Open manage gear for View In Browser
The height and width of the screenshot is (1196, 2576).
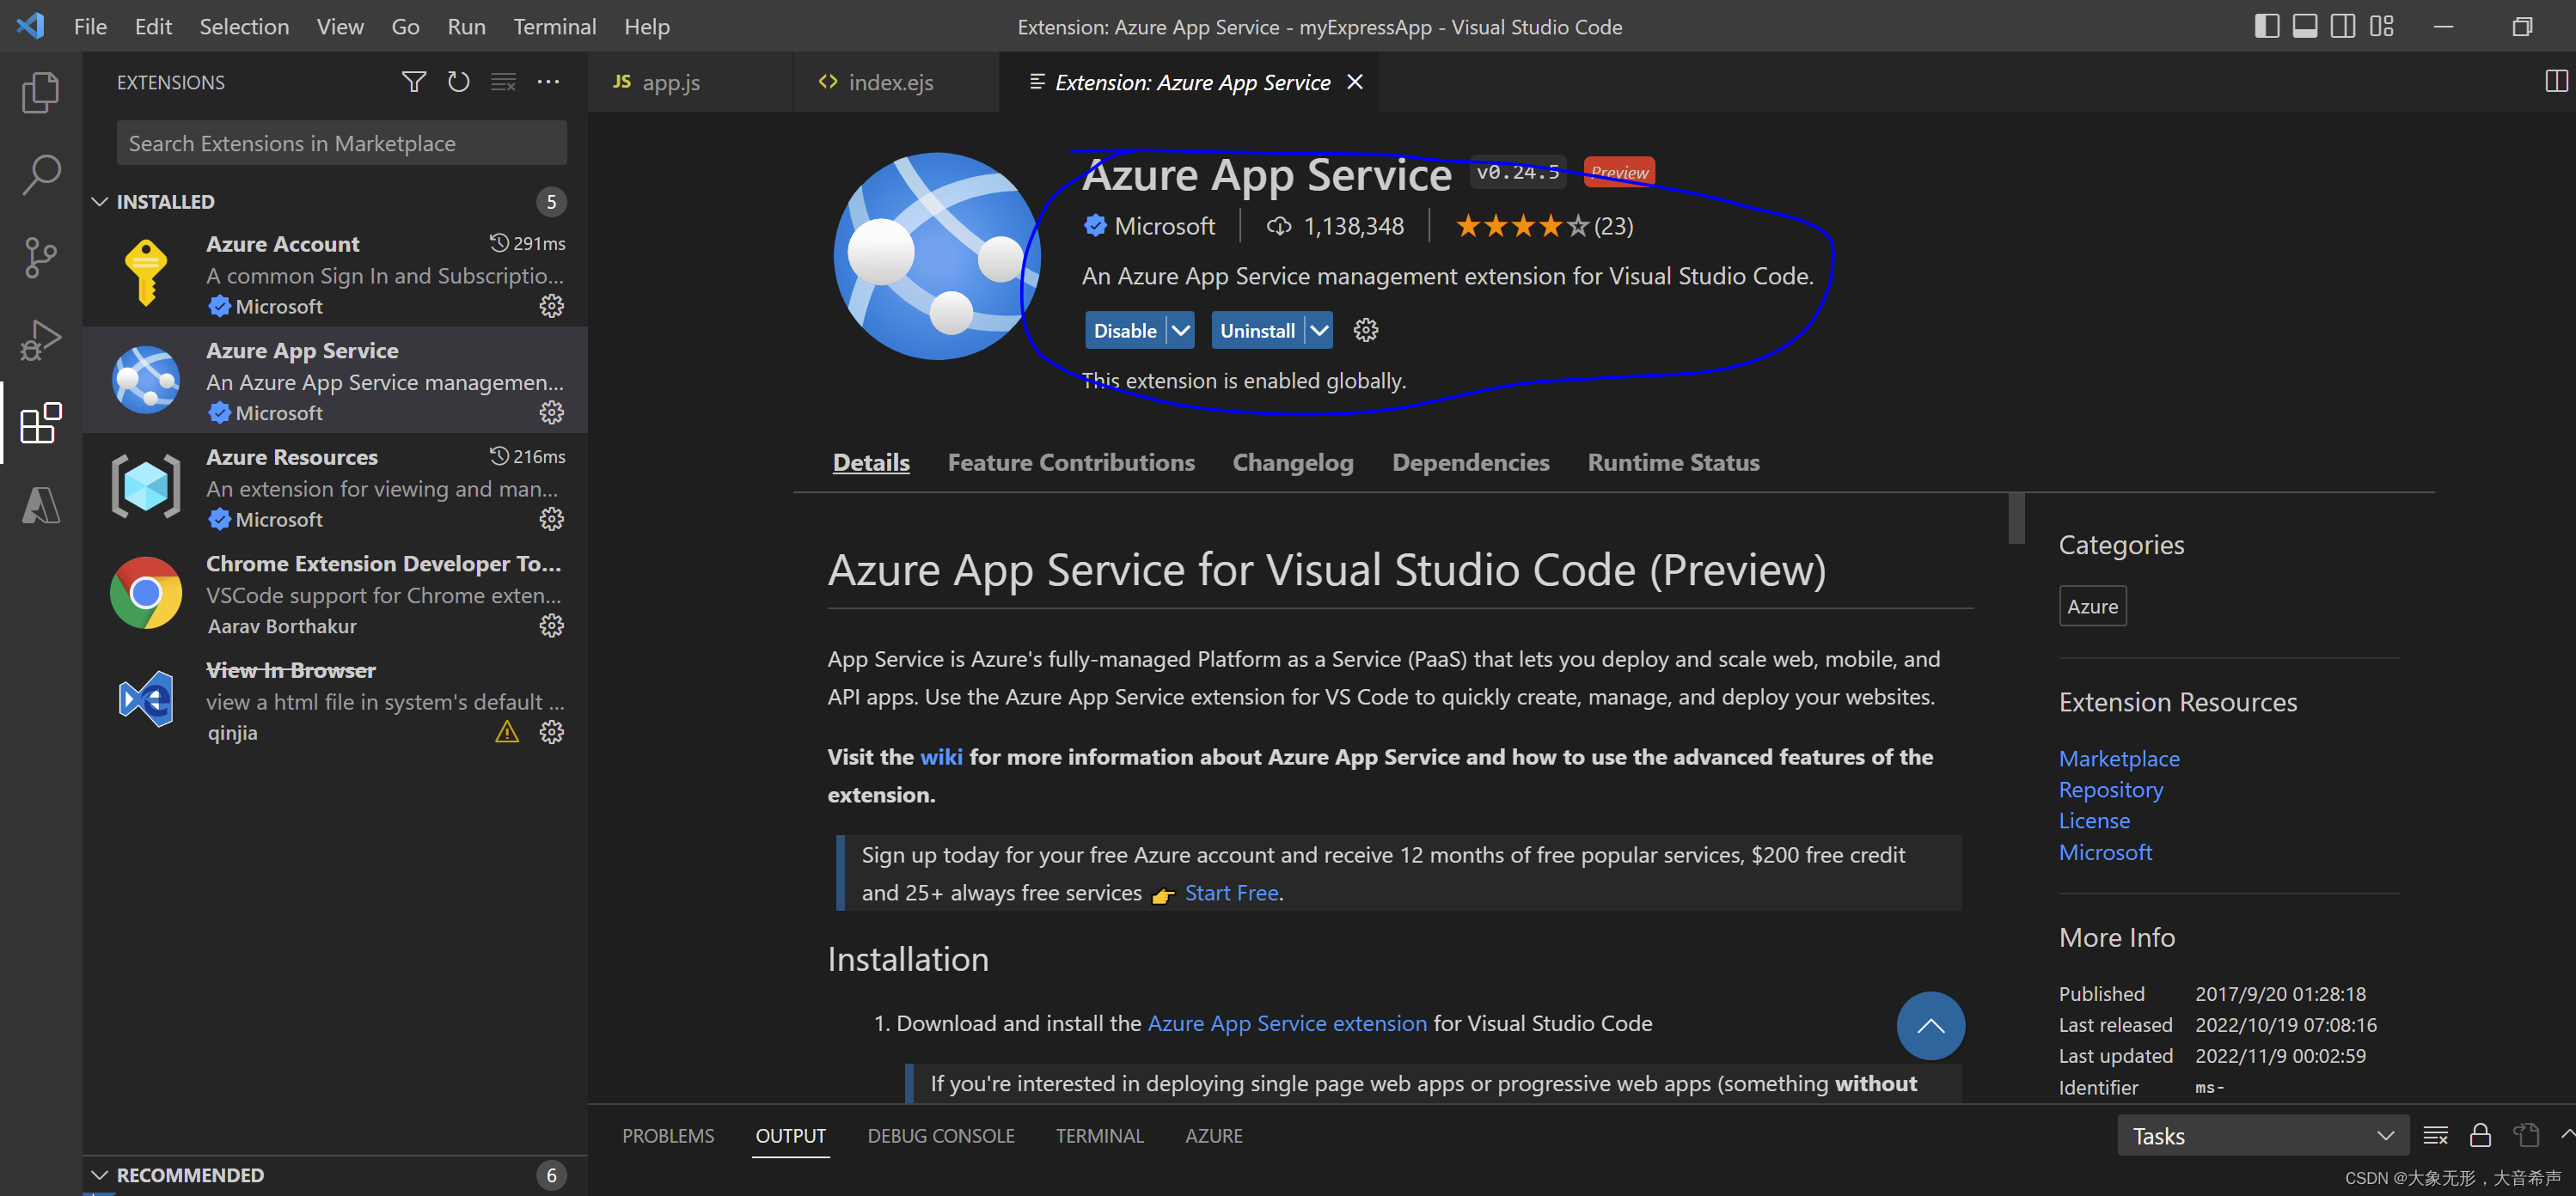click(551, 732)
